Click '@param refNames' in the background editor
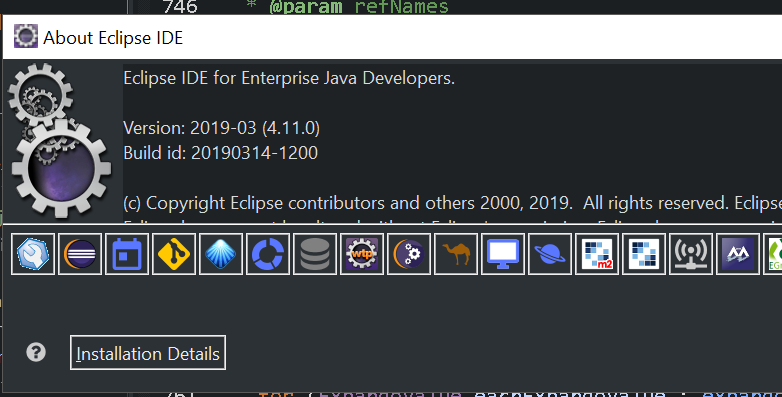 point(359,6)
